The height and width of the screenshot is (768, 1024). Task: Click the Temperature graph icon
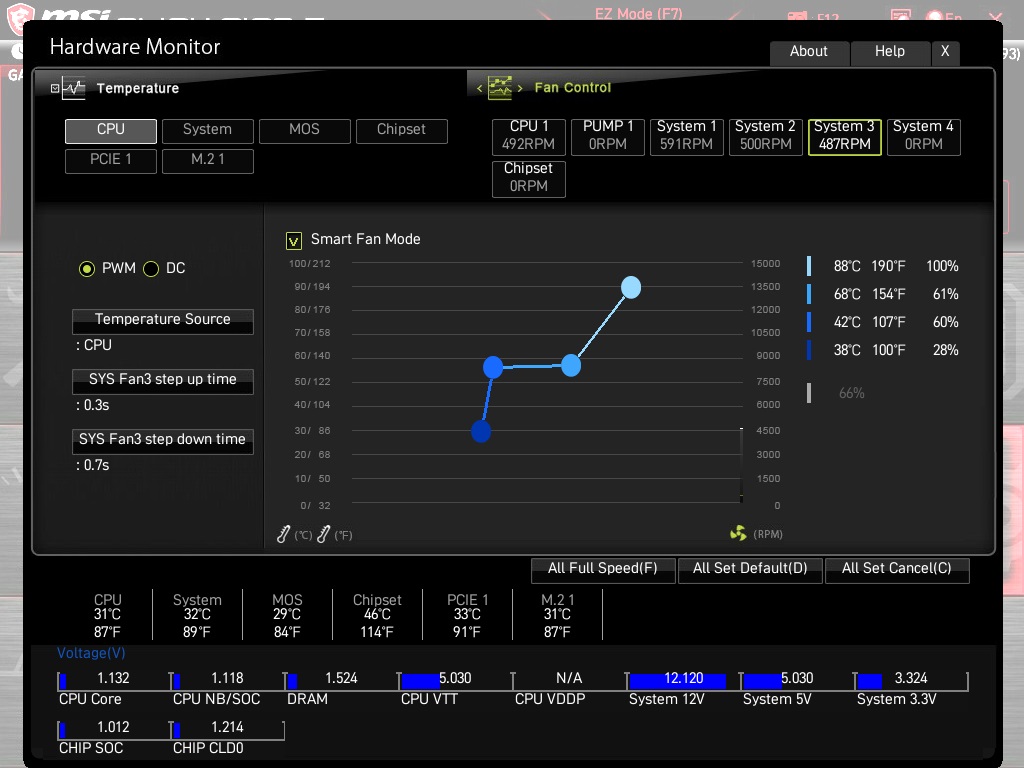[74, 88]
